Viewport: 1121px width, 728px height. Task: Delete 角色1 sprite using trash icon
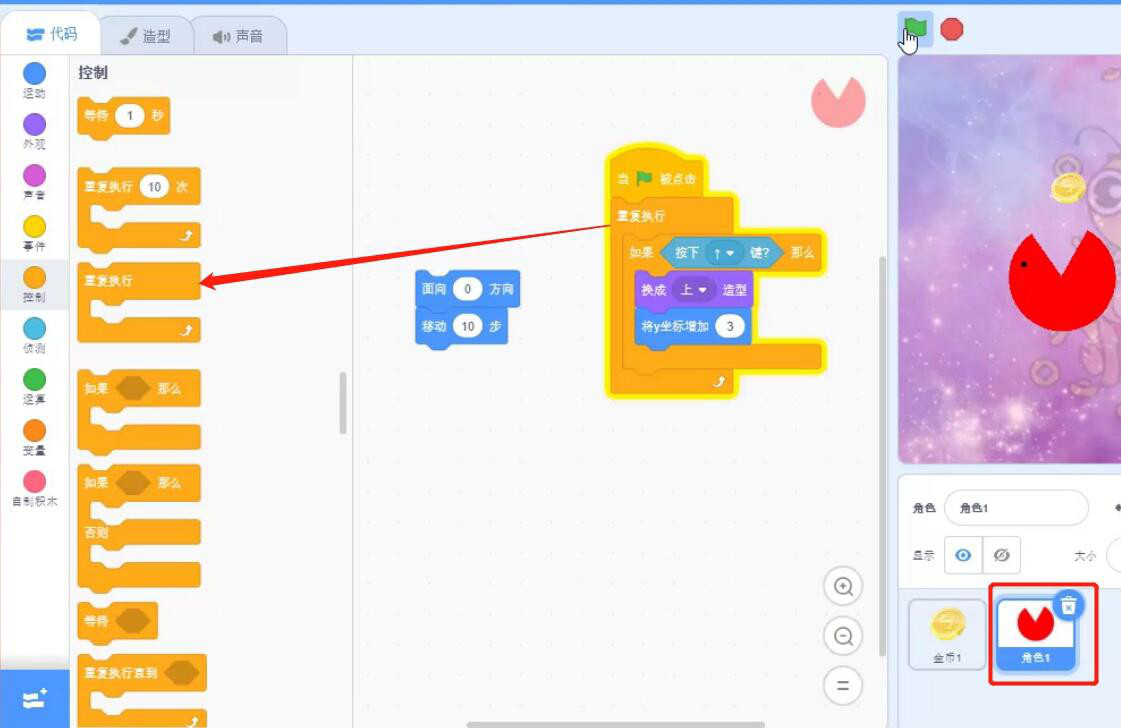pos(1068,605)
